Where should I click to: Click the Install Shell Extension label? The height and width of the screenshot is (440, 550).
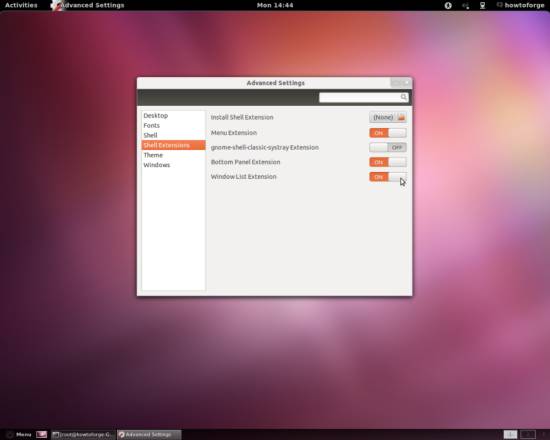point(242,117)
